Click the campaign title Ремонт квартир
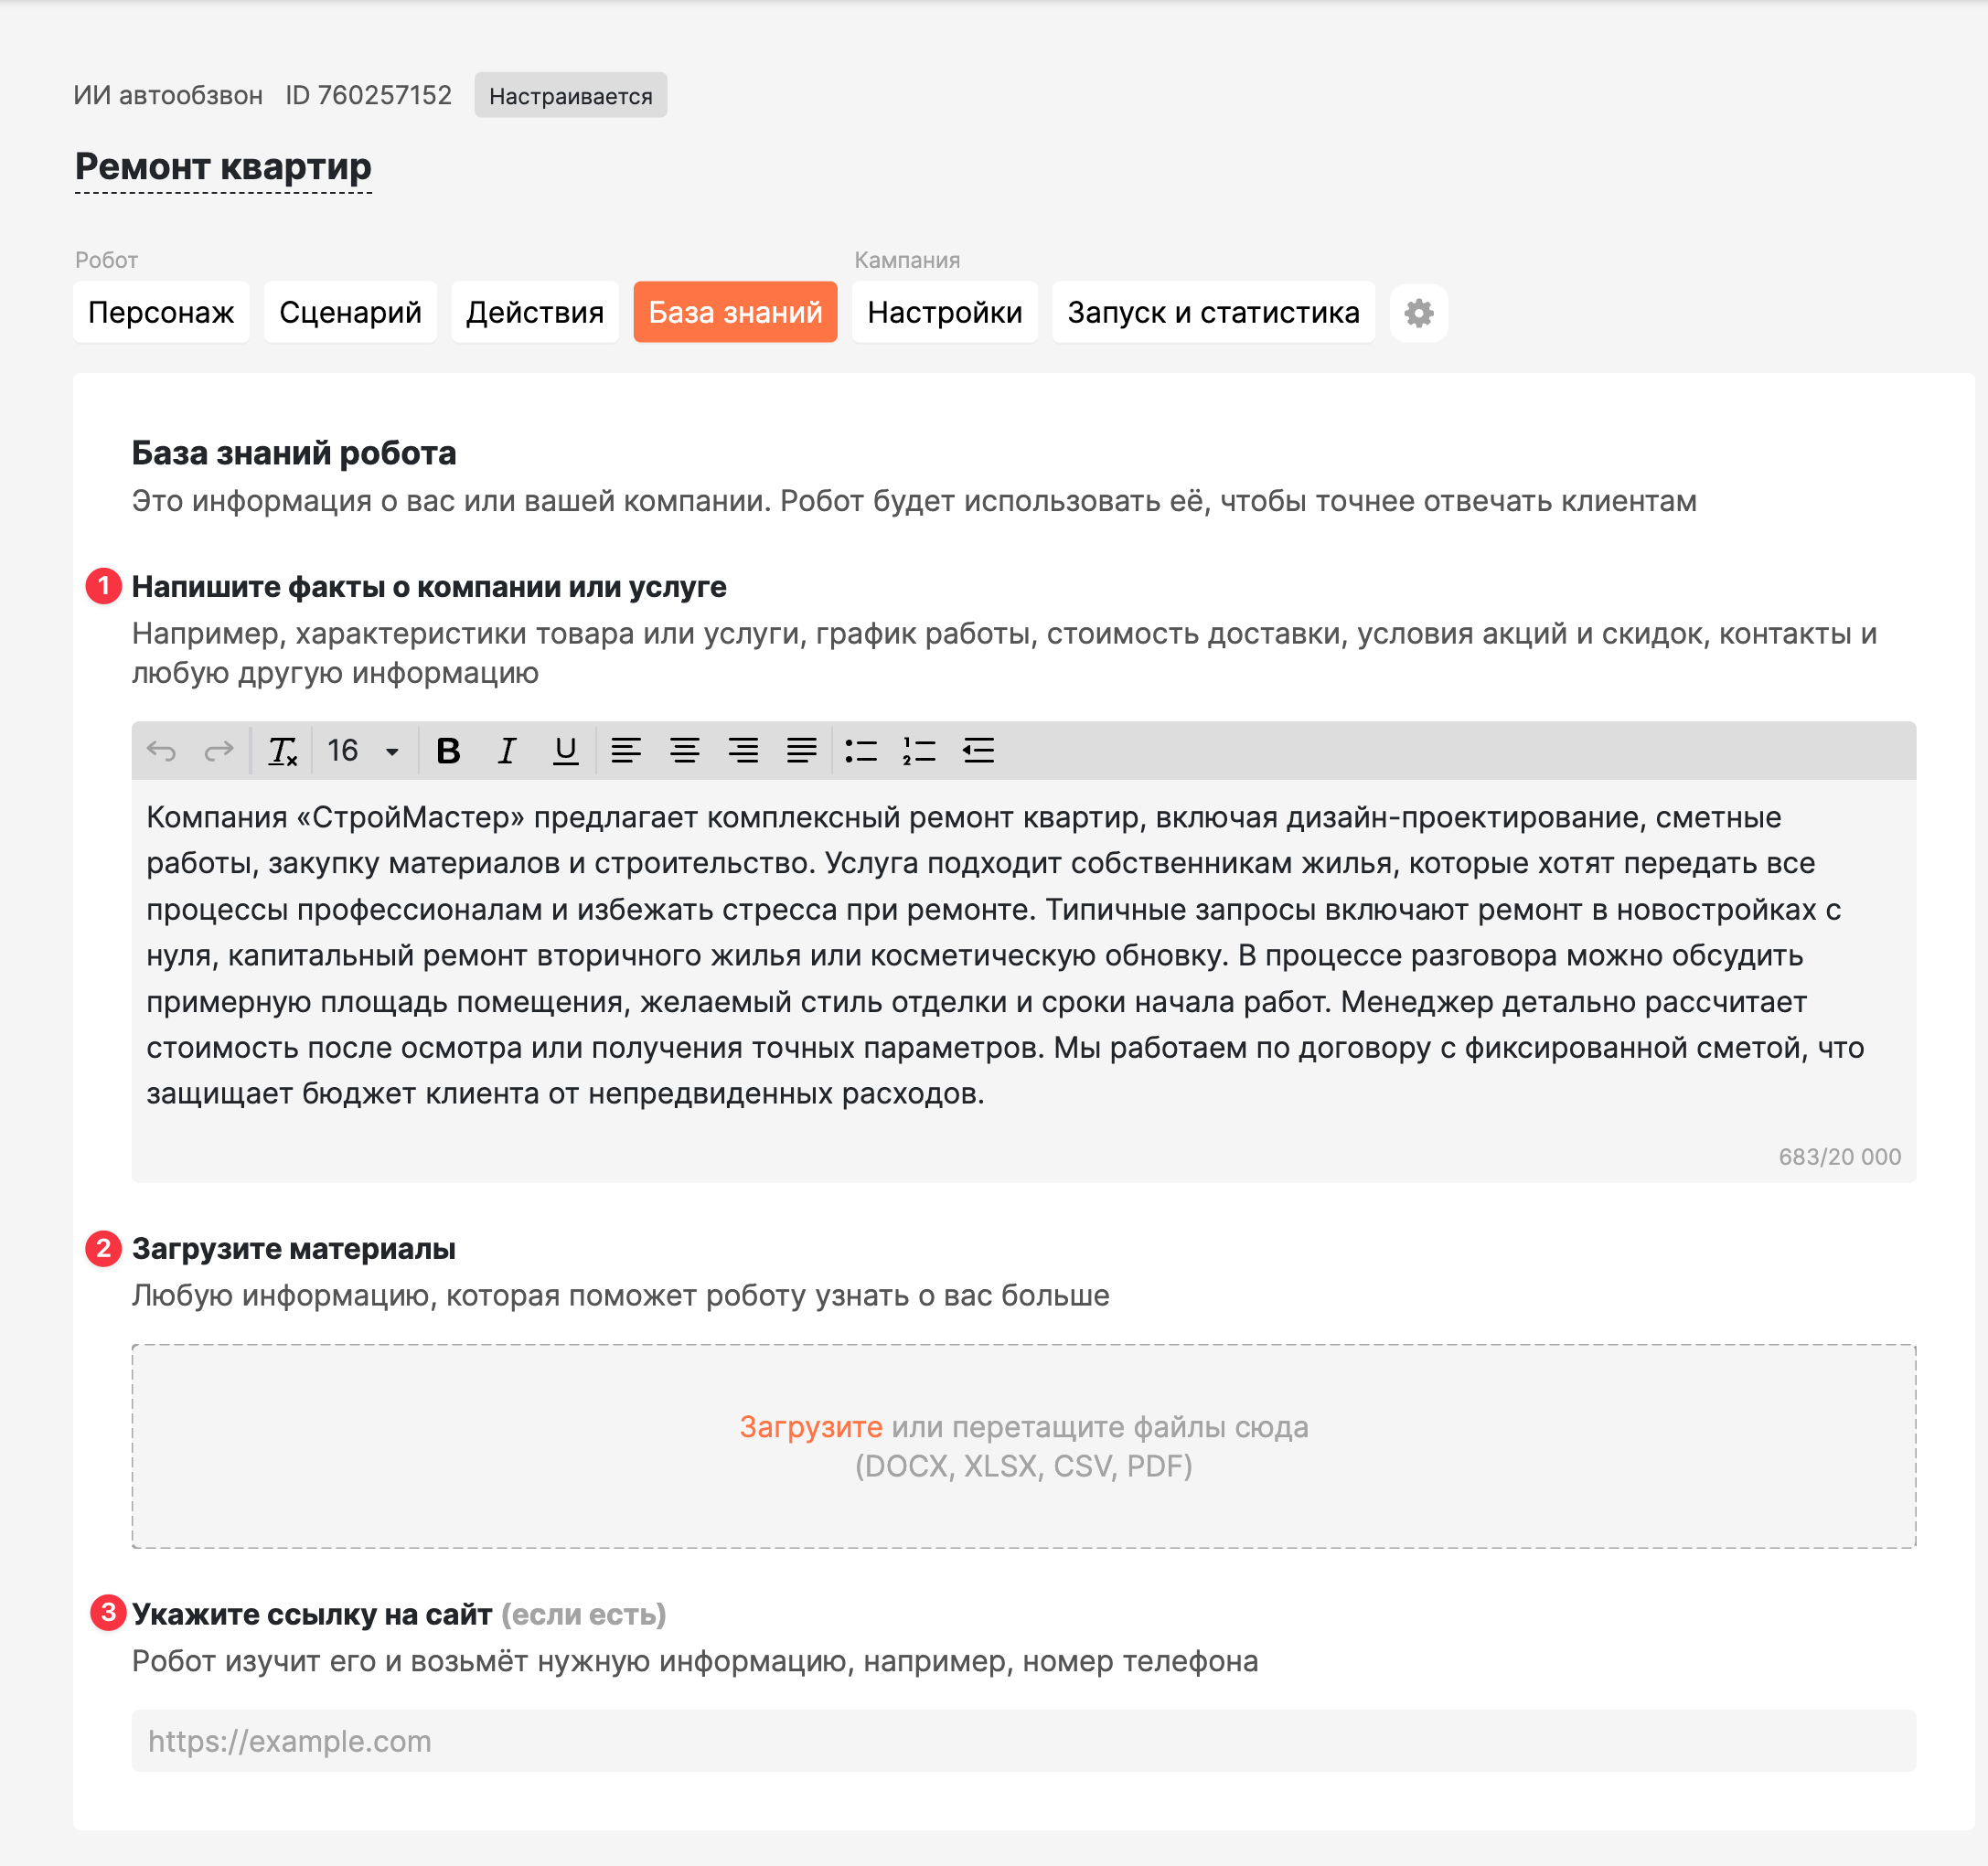This screenshot has height=1866, width=1988. 223,167
